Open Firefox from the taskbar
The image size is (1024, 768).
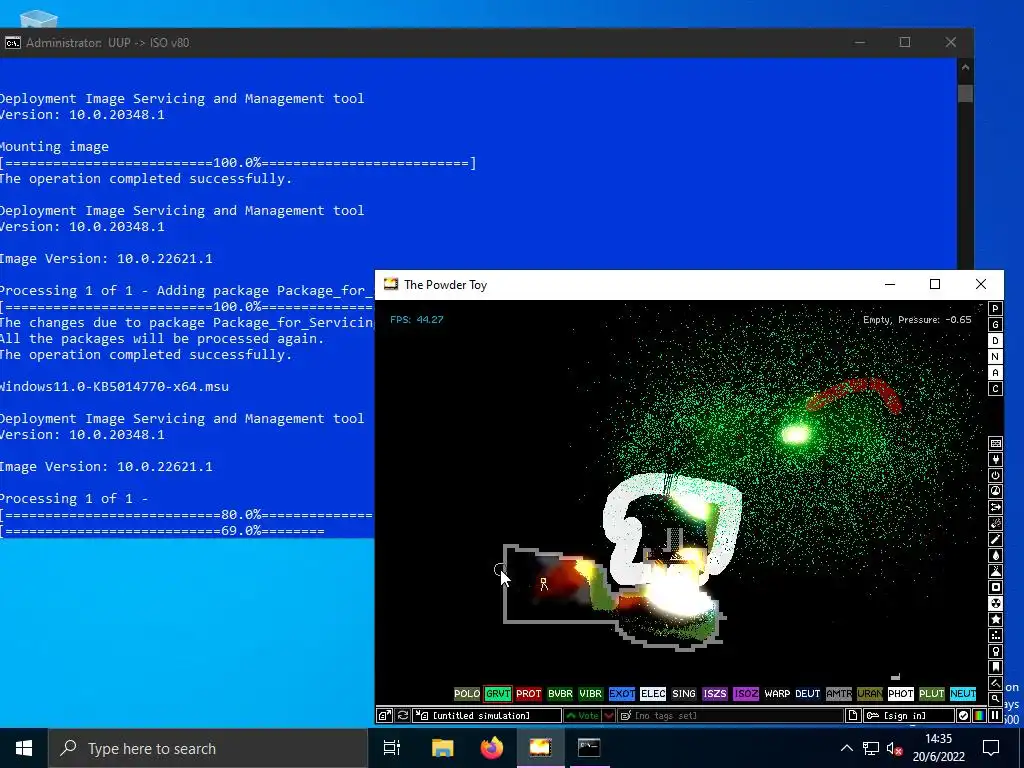pyautogui.click(x=492, y=748)
